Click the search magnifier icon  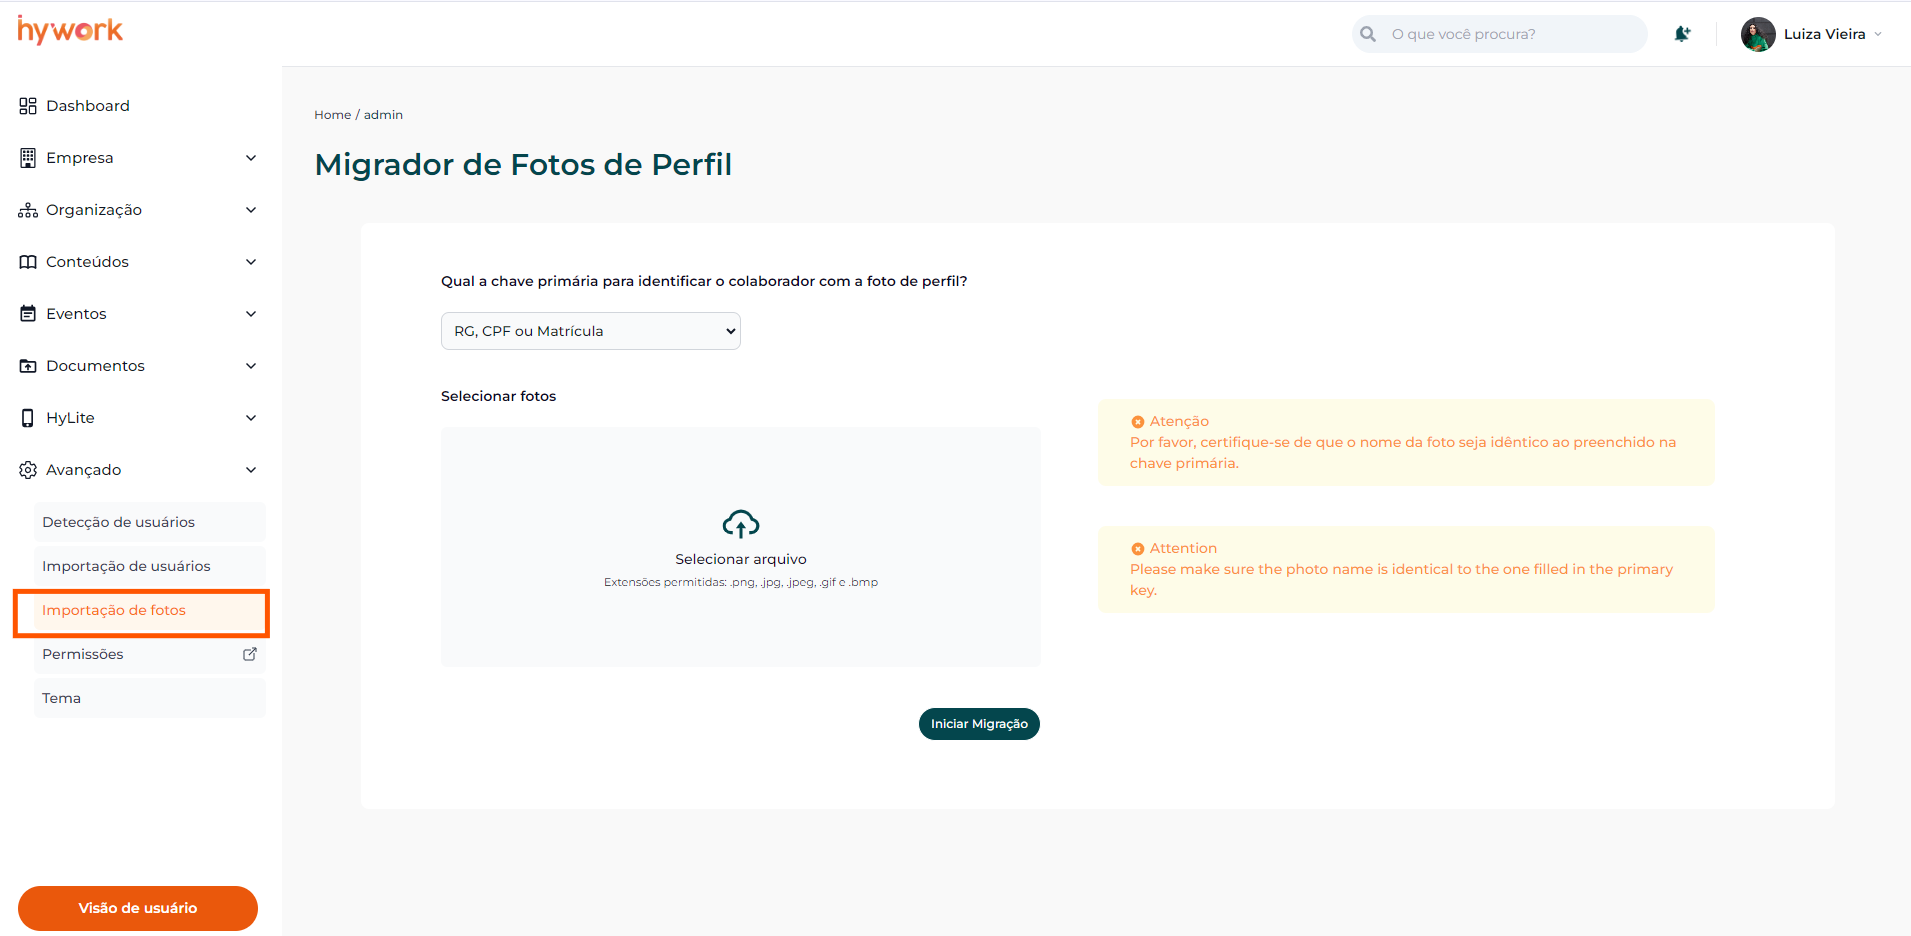(x=1368, y=34)
